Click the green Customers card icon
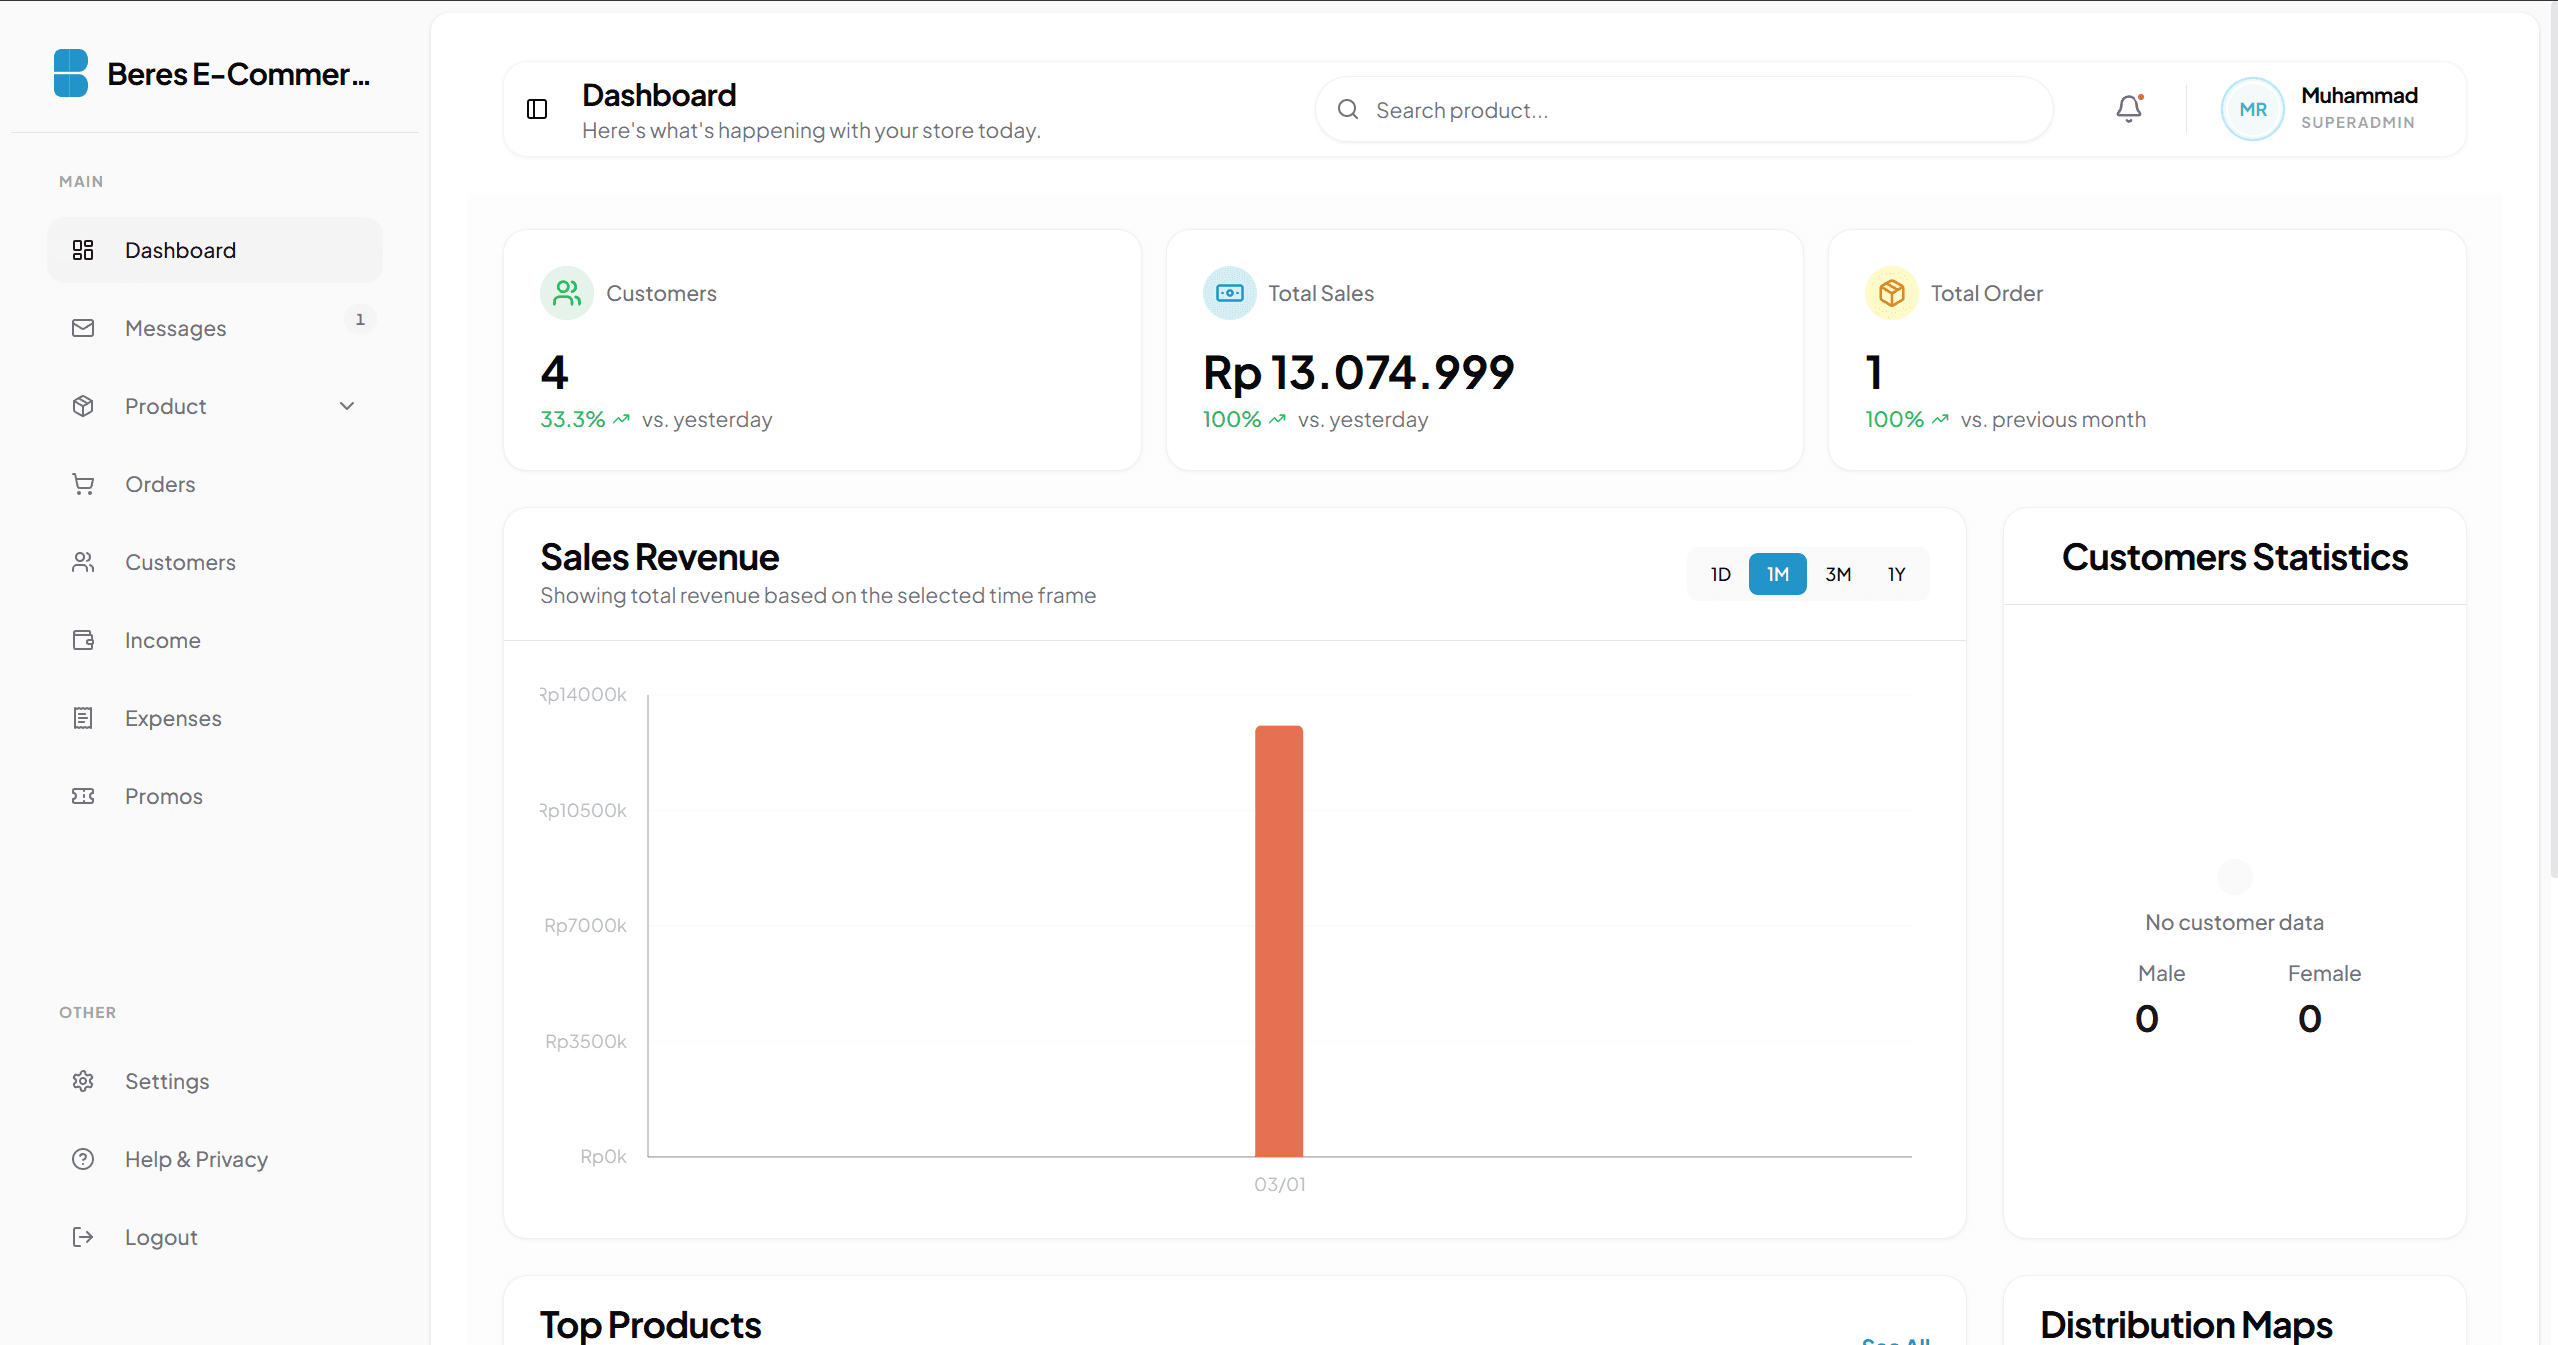Image resolution: width=2558 pixels, height=1345 pixels. (x=567, y=293)
